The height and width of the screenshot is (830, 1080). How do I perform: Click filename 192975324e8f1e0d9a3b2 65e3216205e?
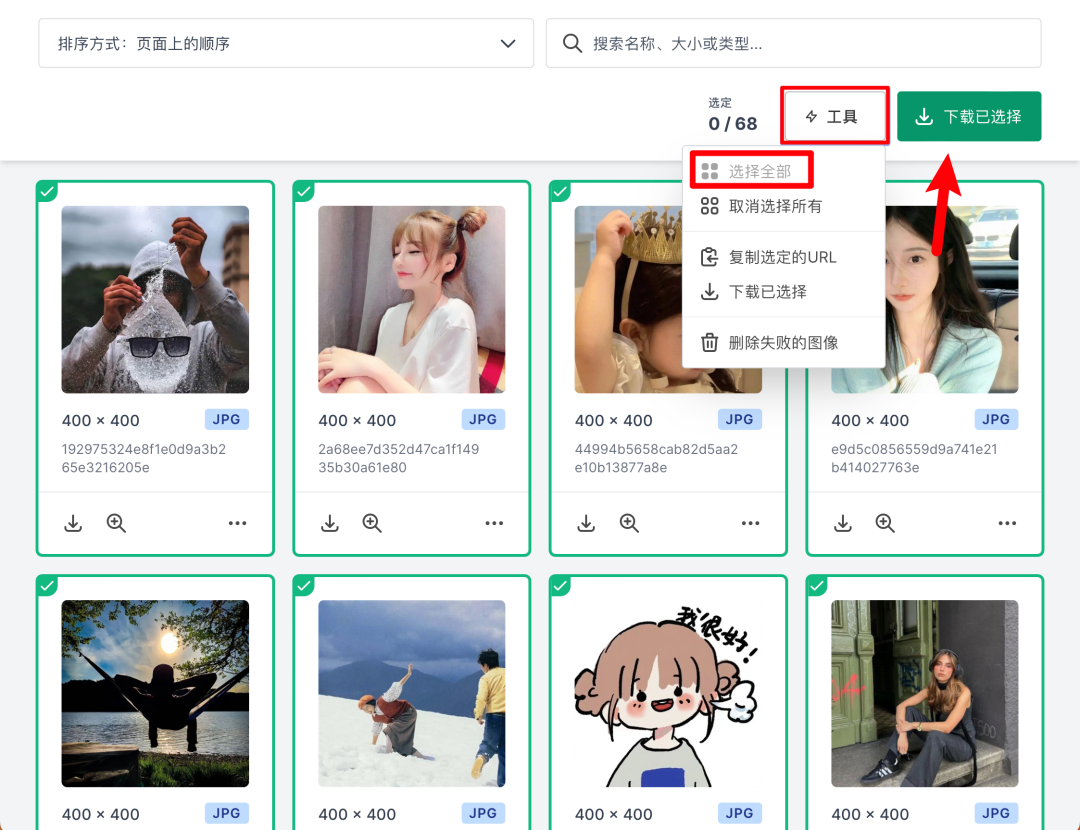[144, 458]
